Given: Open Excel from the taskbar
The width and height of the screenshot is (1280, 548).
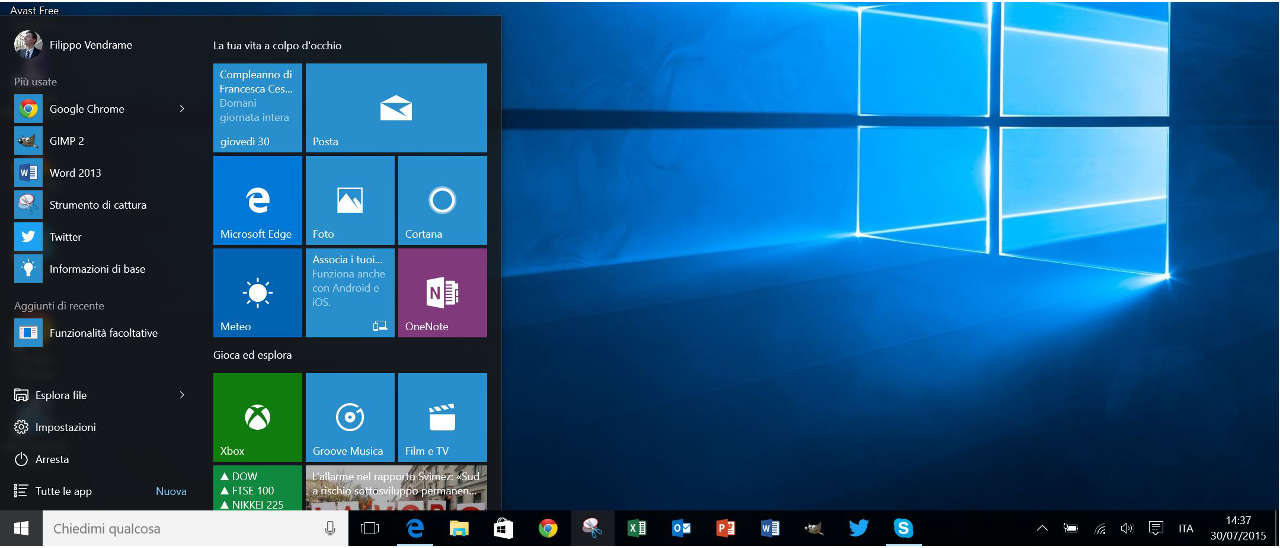Looking at the screenshot, I should pos(636,528).
